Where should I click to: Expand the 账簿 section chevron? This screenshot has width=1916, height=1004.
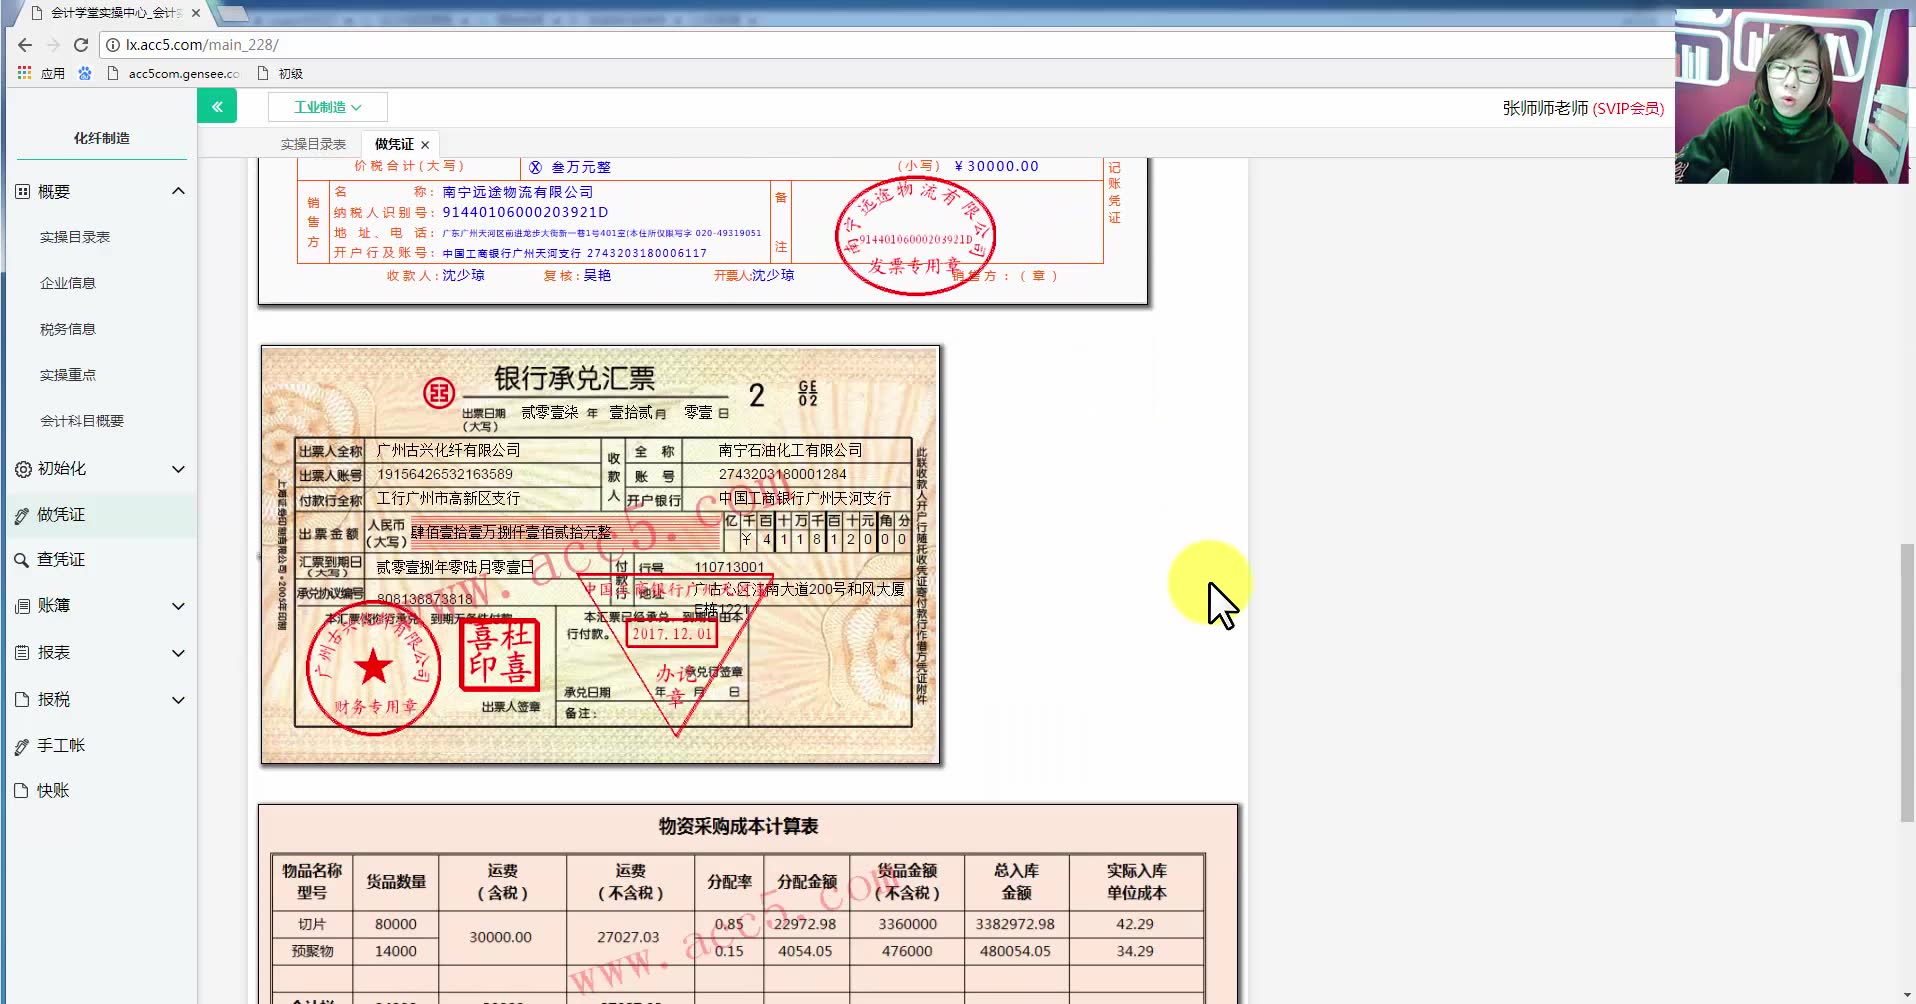[x=178, y=606]
